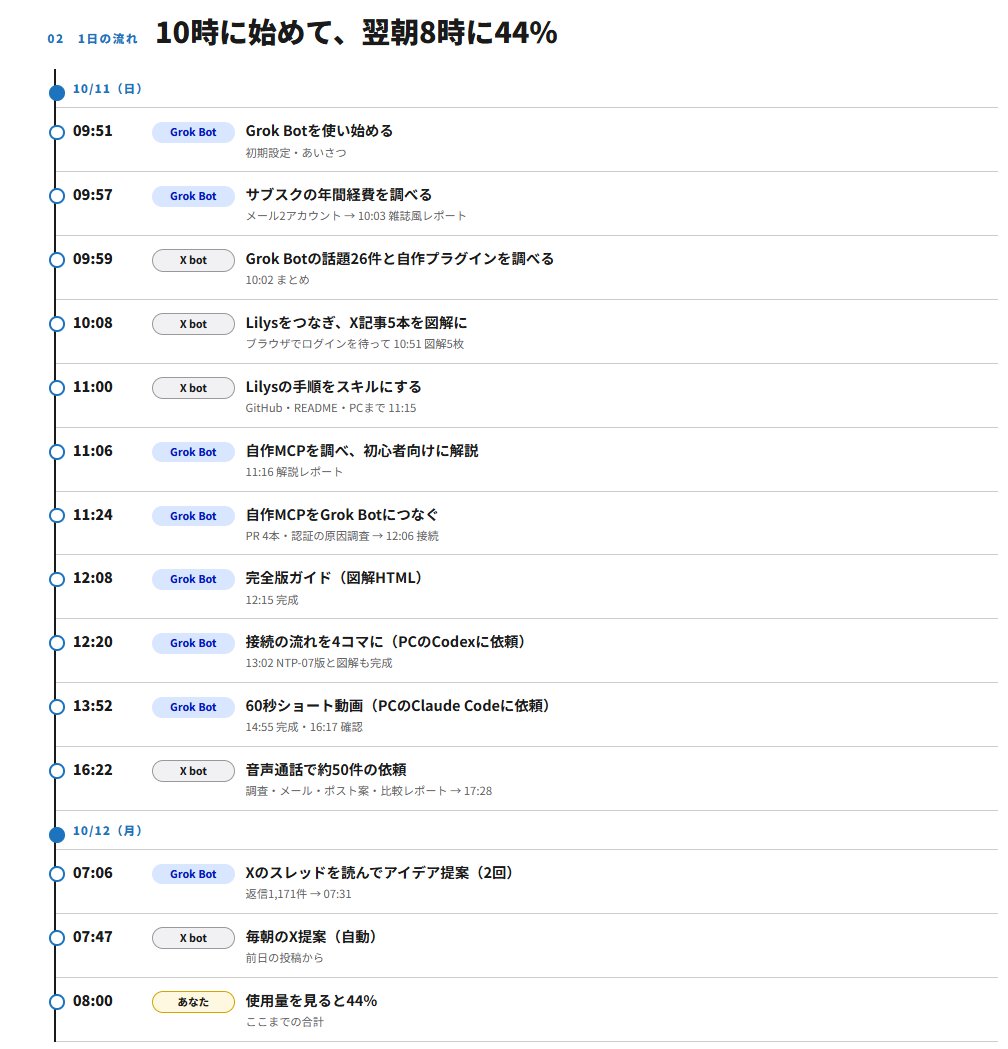Click '13:02 NTP-07版と図解も完成'

pyautogui.click(x=319, y=663)
